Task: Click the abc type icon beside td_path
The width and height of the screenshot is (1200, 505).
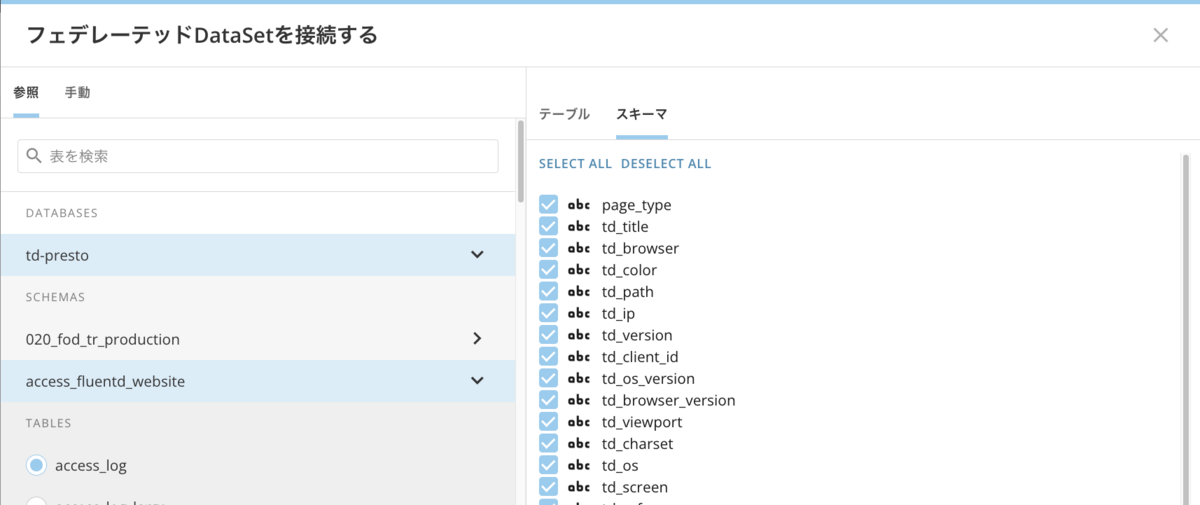Action: (579, 292)
